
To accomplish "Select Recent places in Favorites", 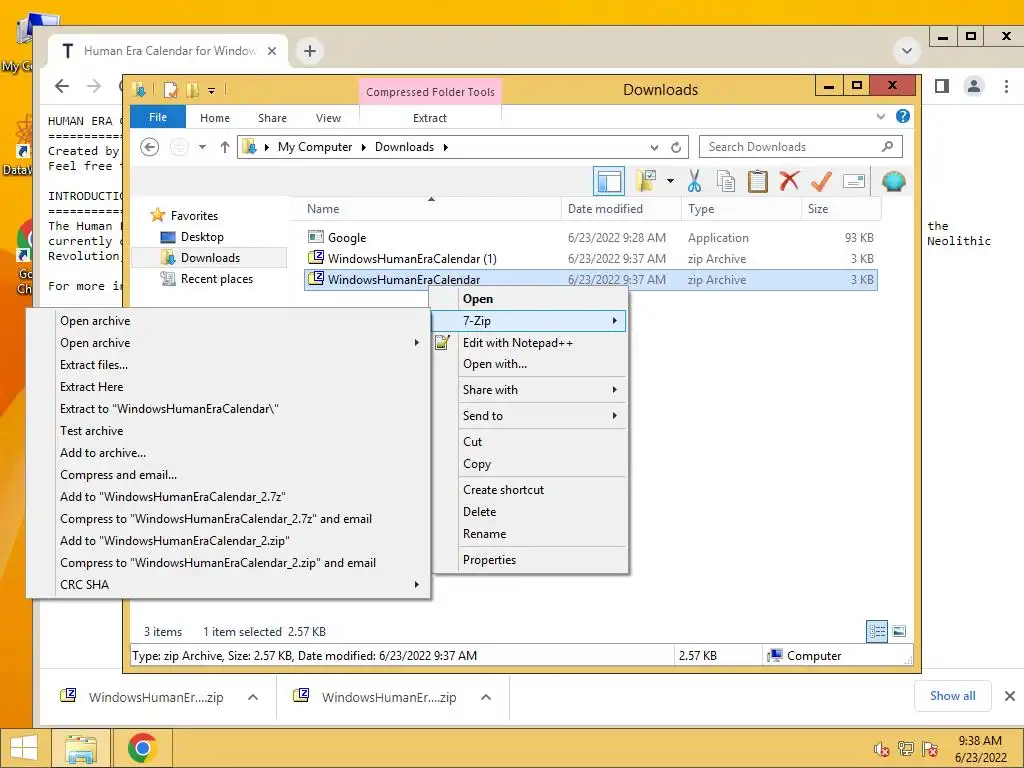I will (216, 279).
